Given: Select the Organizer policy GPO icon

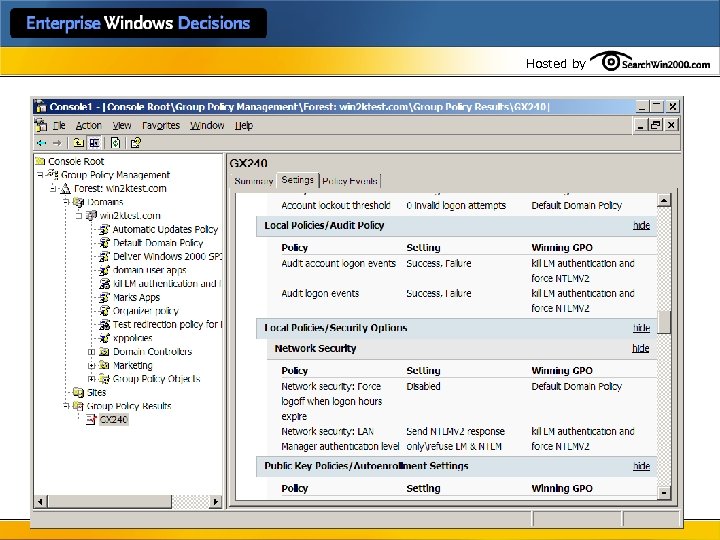Looking at the screenshot, I should point(104,311).
